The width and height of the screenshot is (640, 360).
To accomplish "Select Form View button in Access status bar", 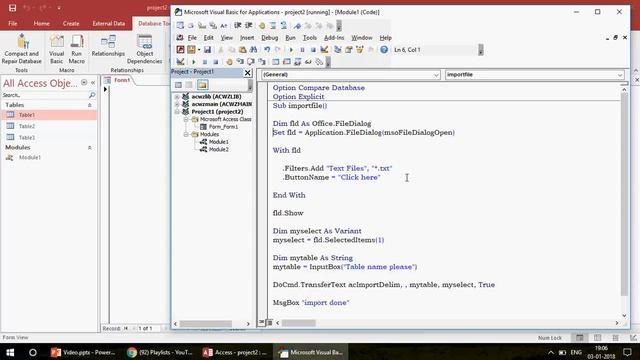I will click(580, 338).
